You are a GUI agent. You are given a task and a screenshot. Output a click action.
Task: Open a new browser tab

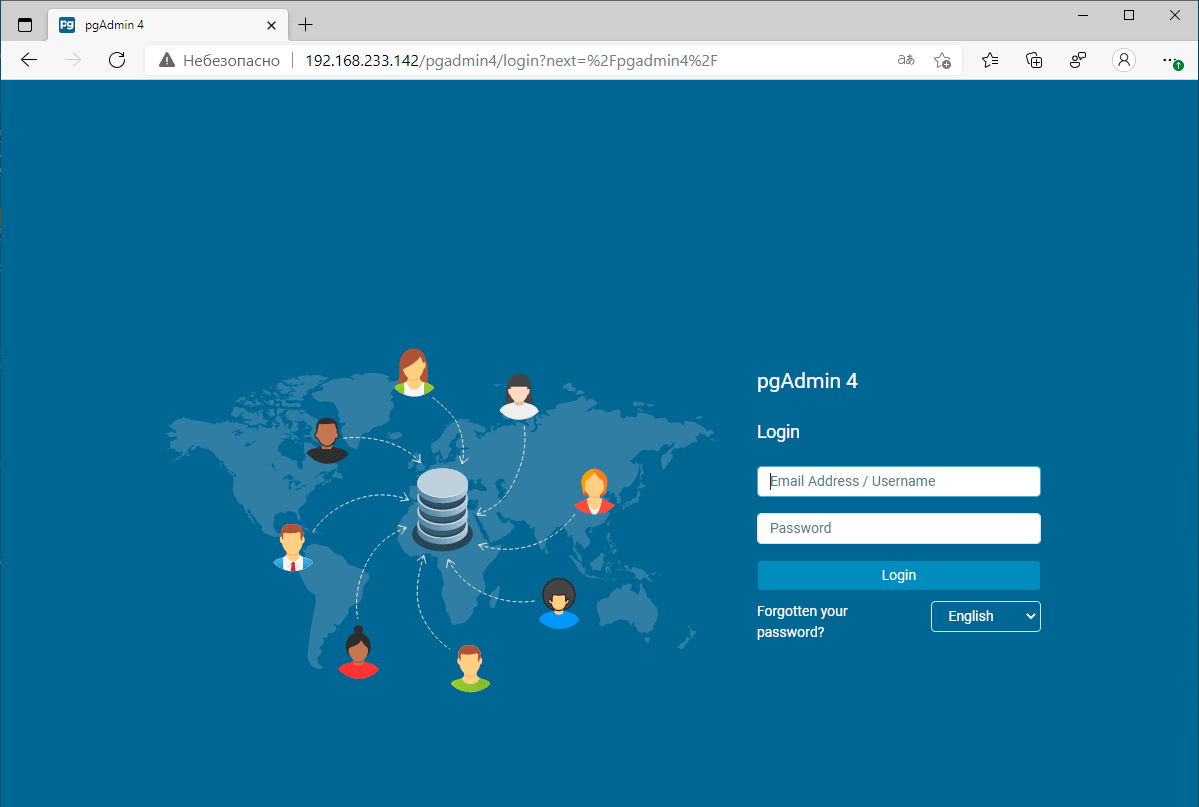[306, 25]
